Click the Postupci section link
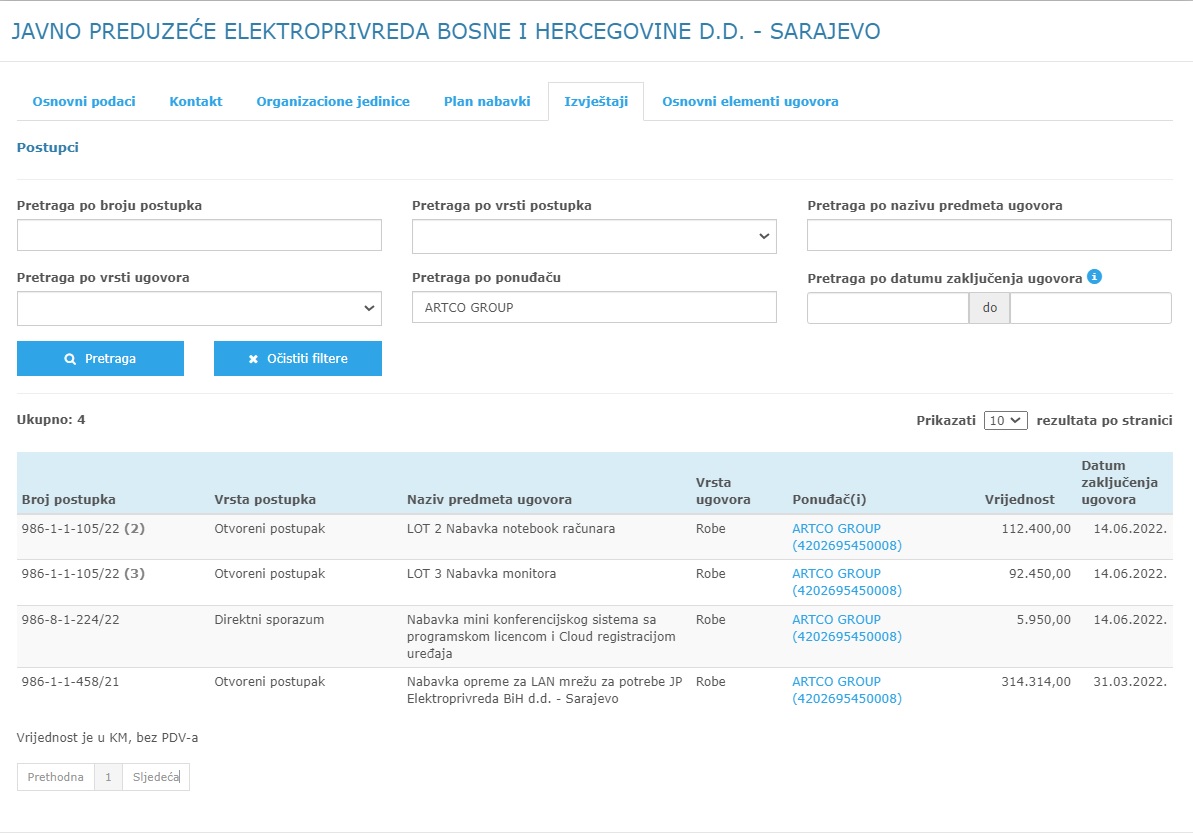Viewport: 1193px width, 833px height. pyautogui.click(x=48, y=148)
